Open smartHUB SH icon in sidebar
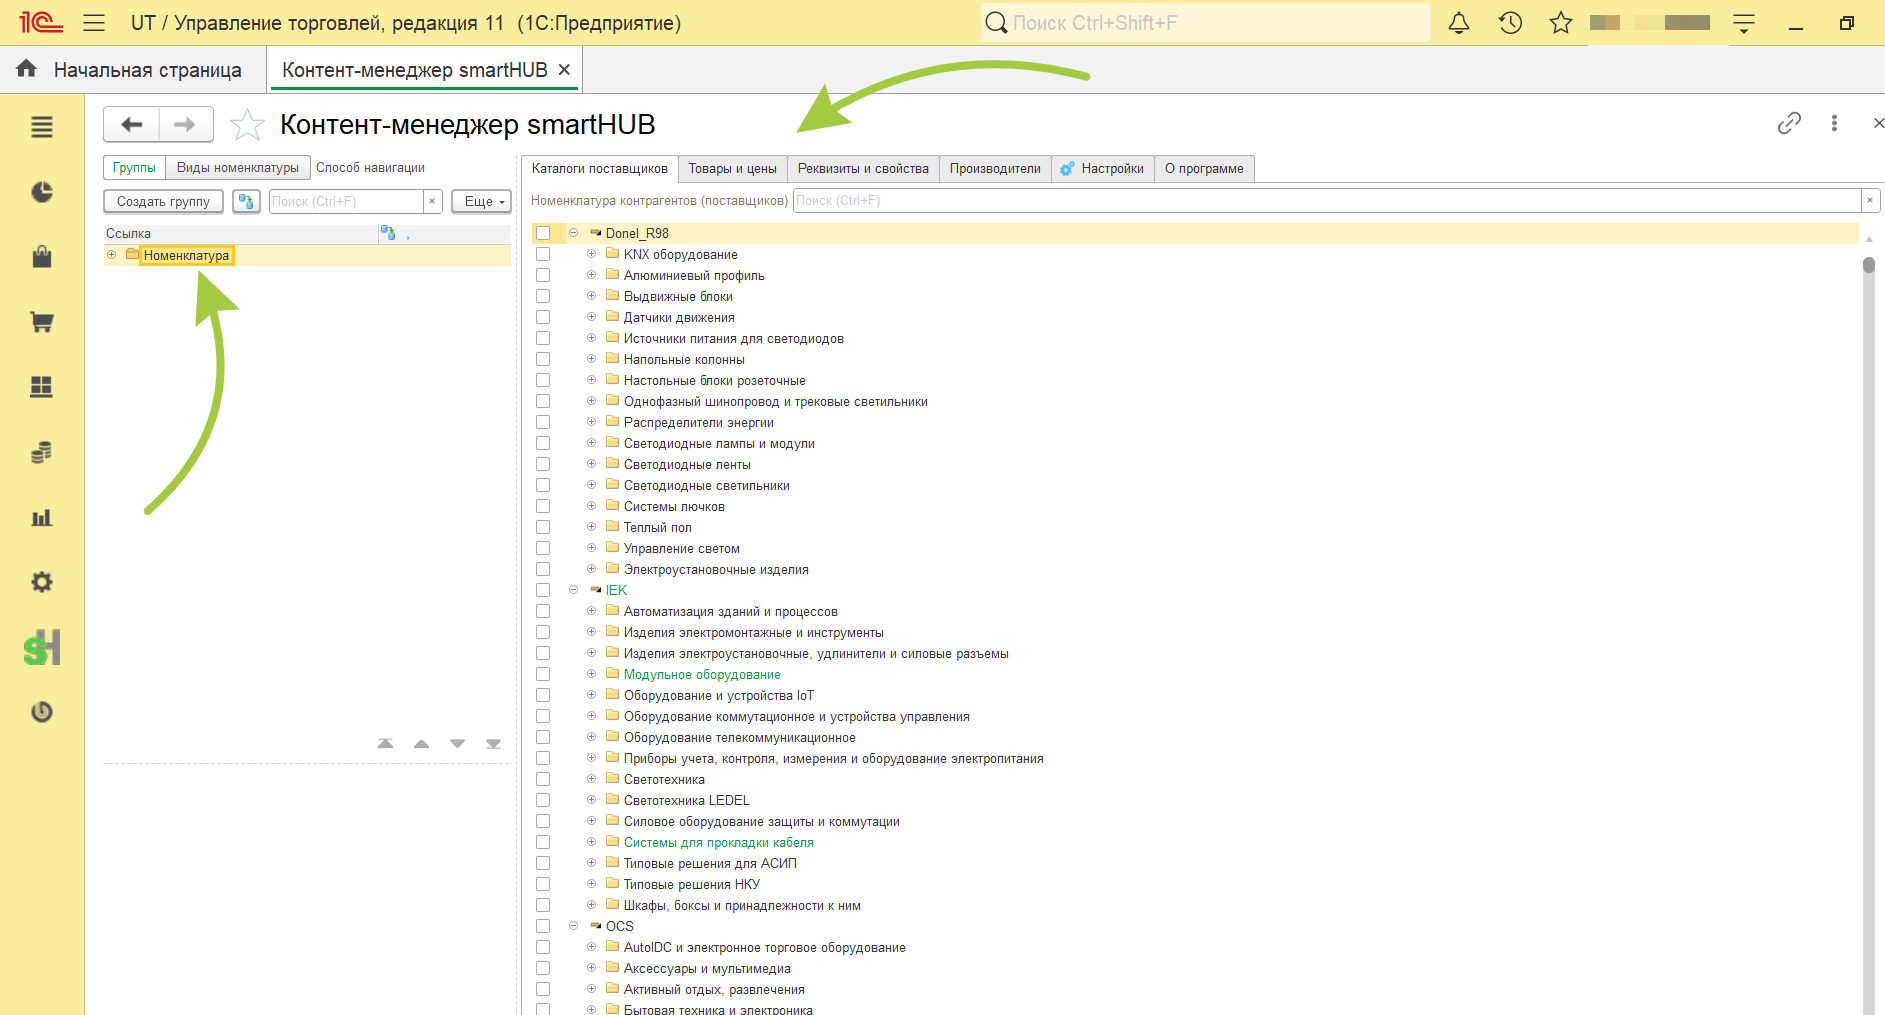Screen dimensions: 1885x1015 point(42,648)
